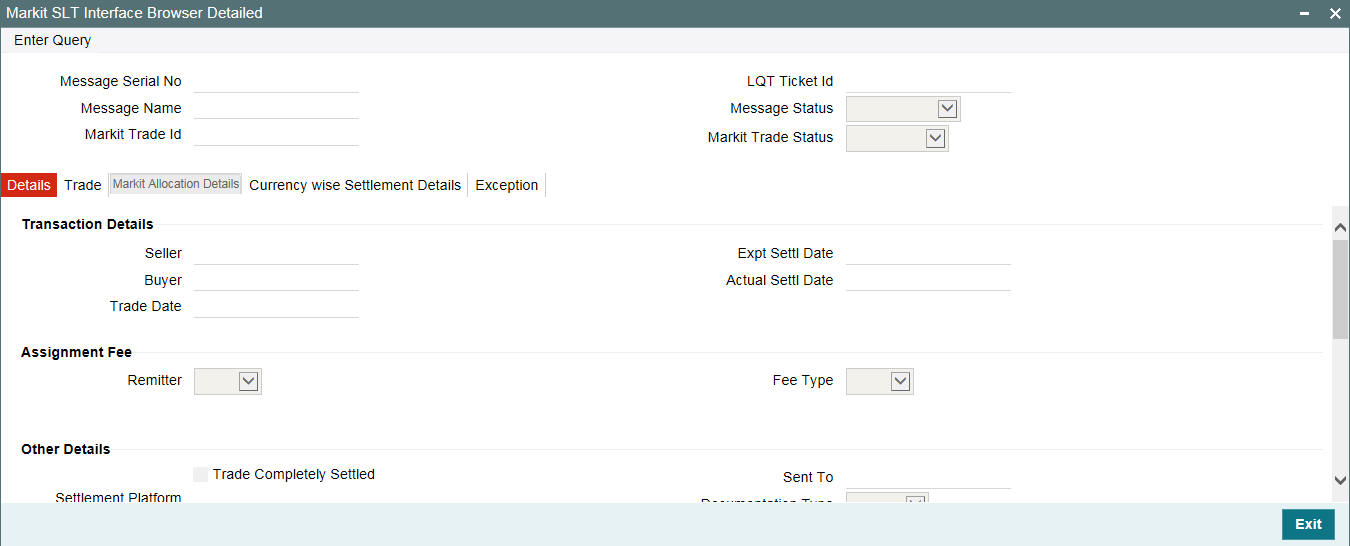1350x546 pixels.
Task: Click the Other Details section heading
Action: 66,449
